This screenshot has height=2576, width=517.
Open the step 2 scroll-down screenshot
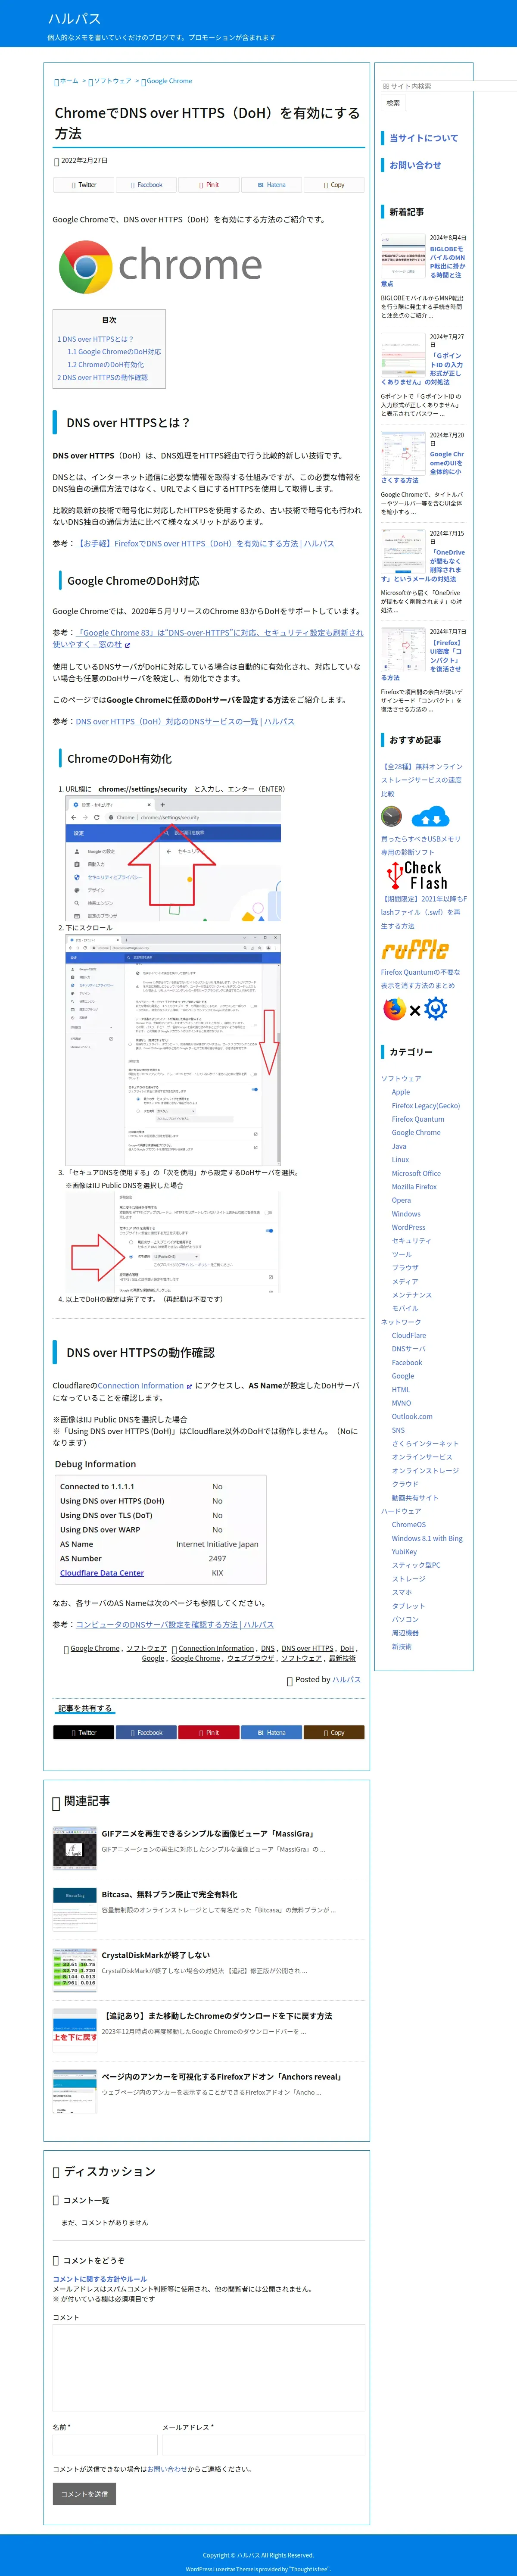[174, 1050]
